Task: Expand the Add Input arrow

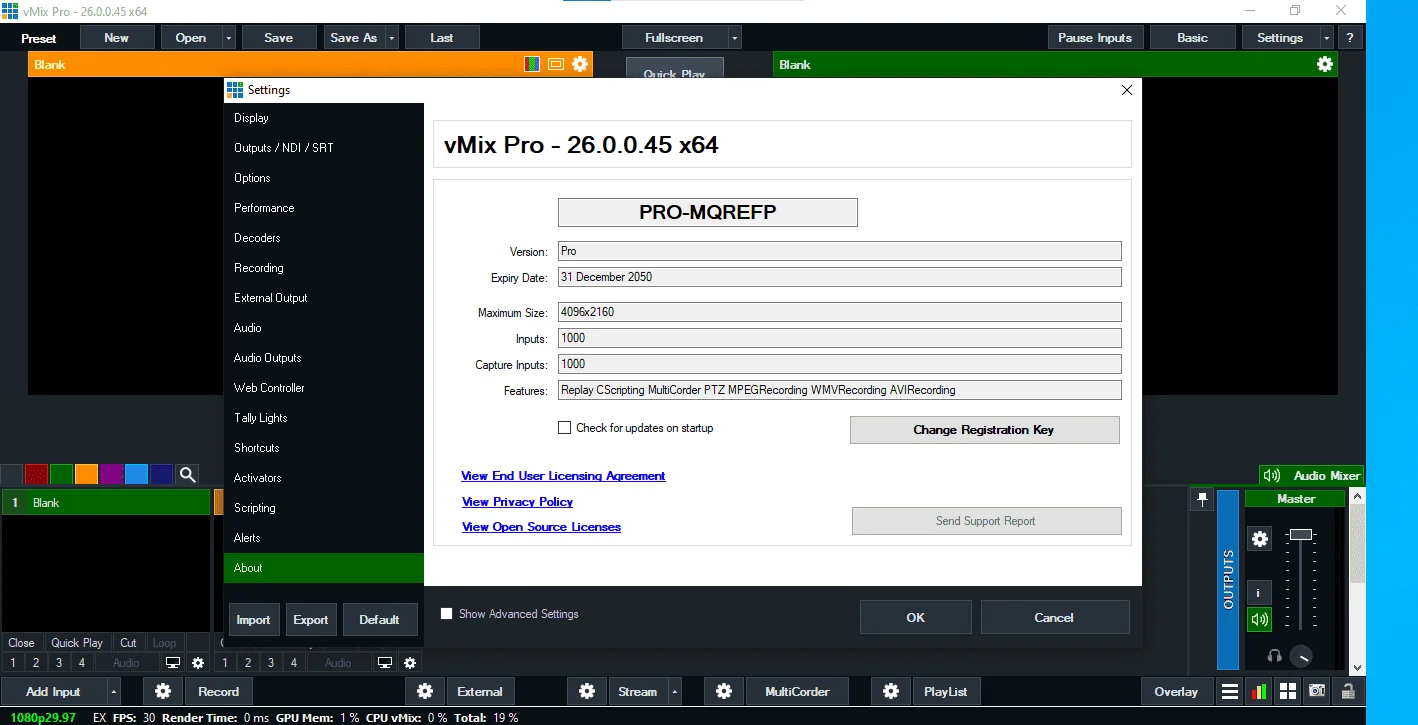Action: (114, 691)
